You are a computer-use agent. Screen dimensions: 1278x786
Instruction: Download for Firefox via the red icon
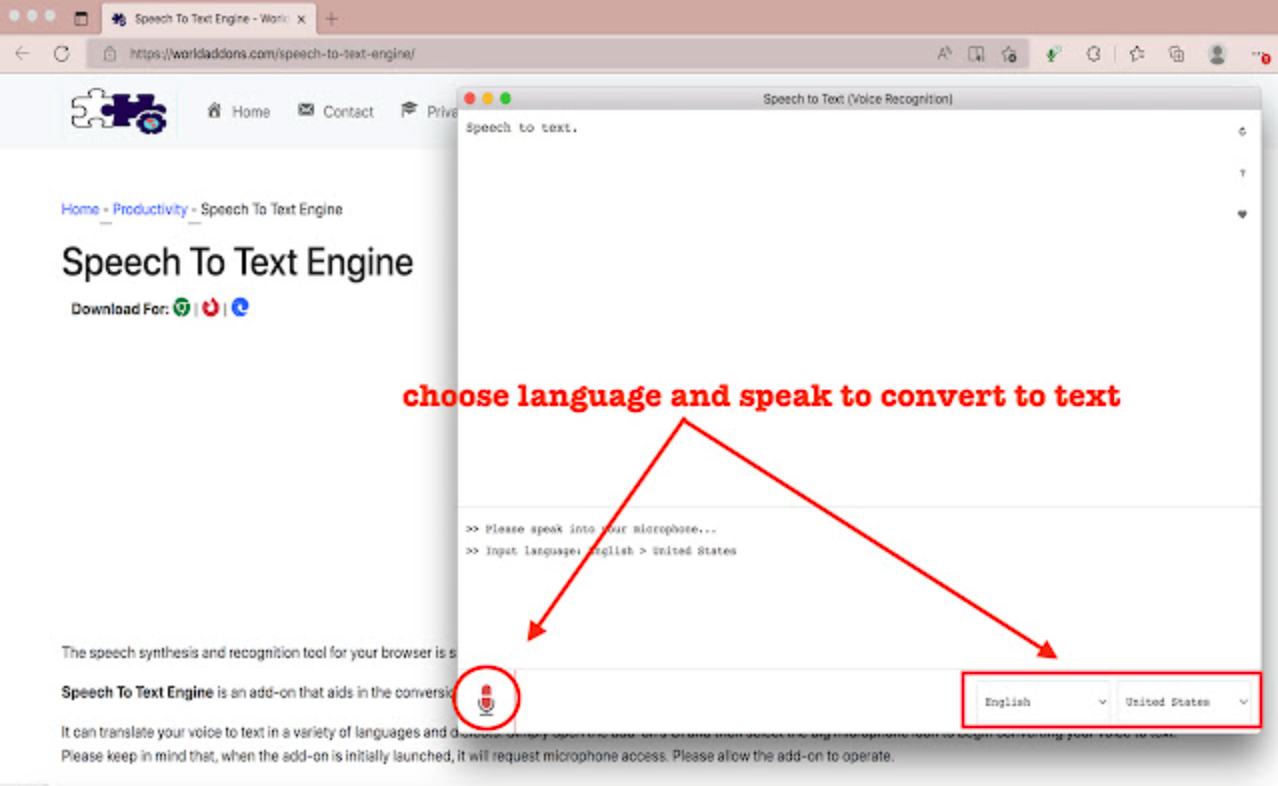pos(211,308)
